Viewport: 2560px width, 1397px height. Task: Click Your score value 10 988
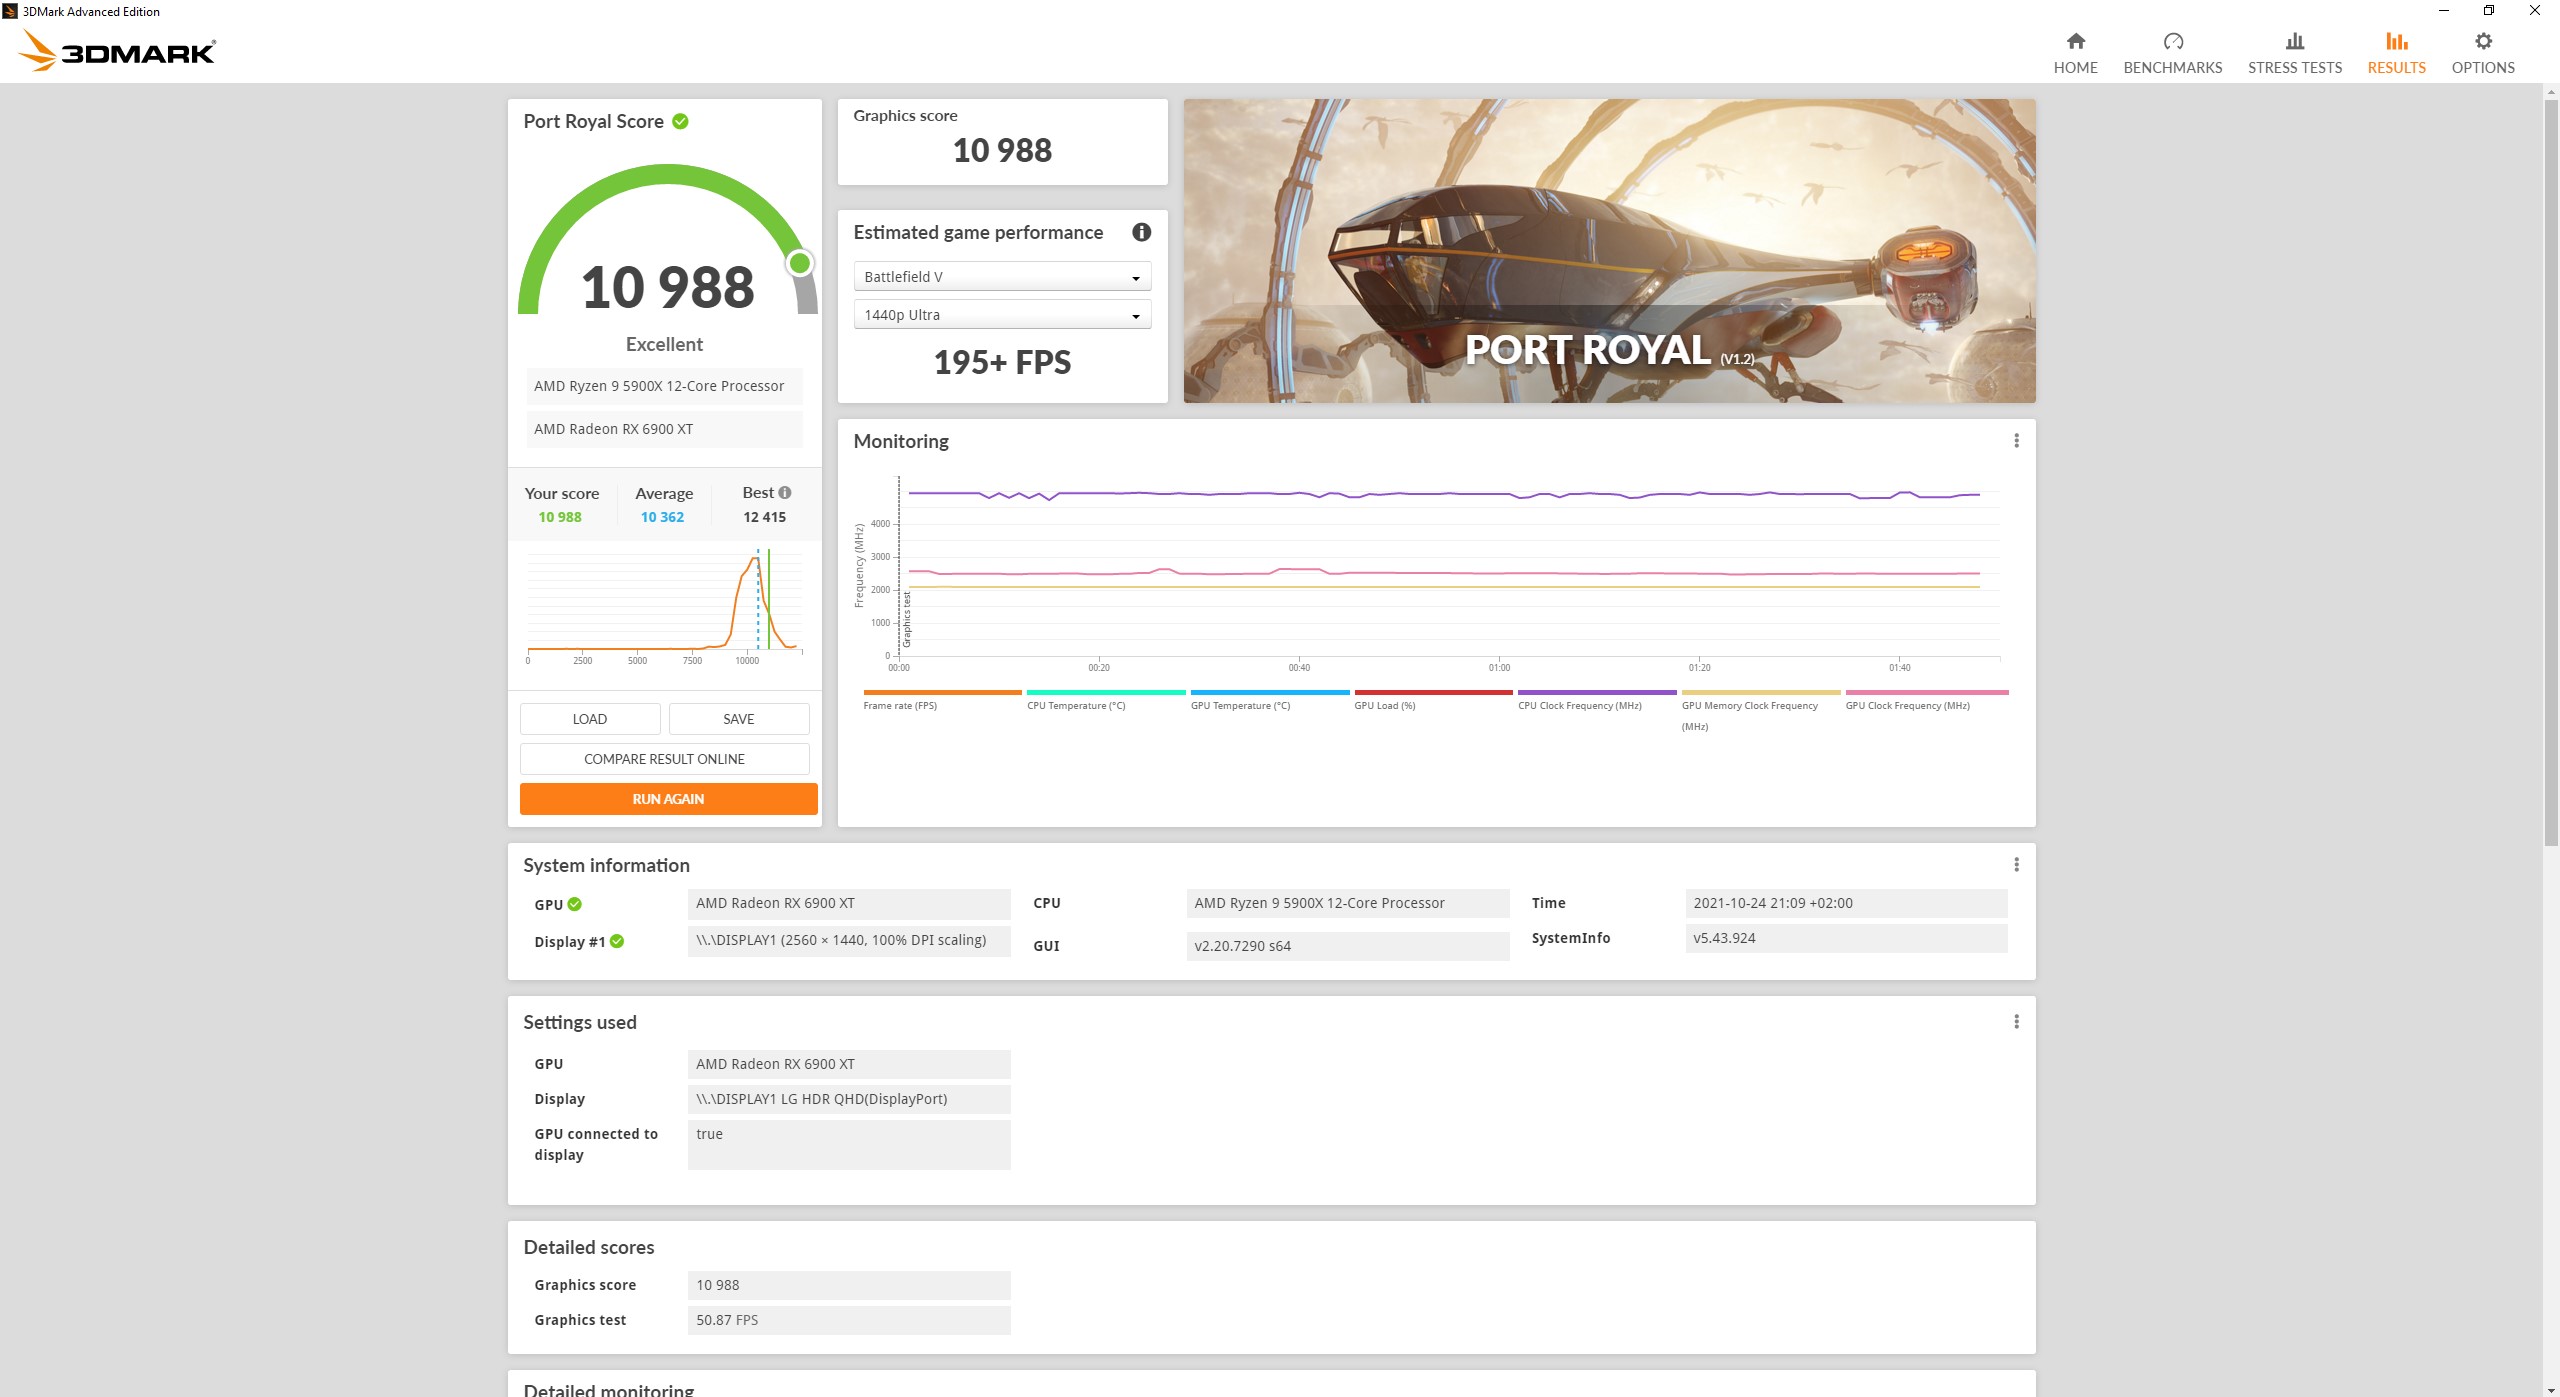tap(560, 517)
